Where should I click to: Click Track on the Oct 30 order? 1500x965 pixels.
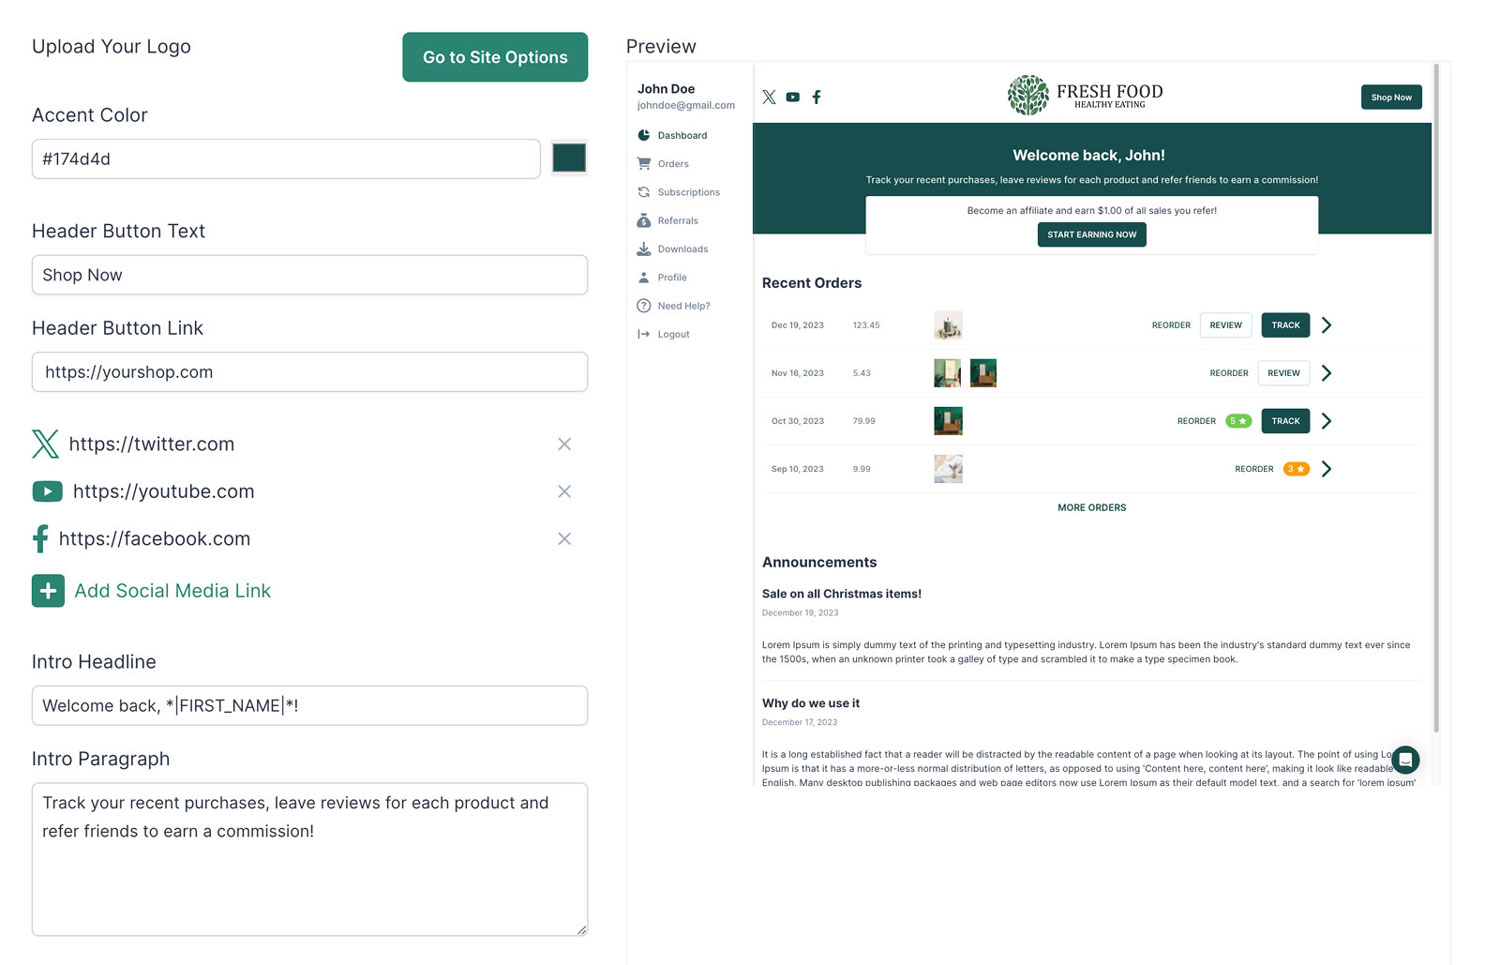pyautogui.click(x=1285, y=421)
